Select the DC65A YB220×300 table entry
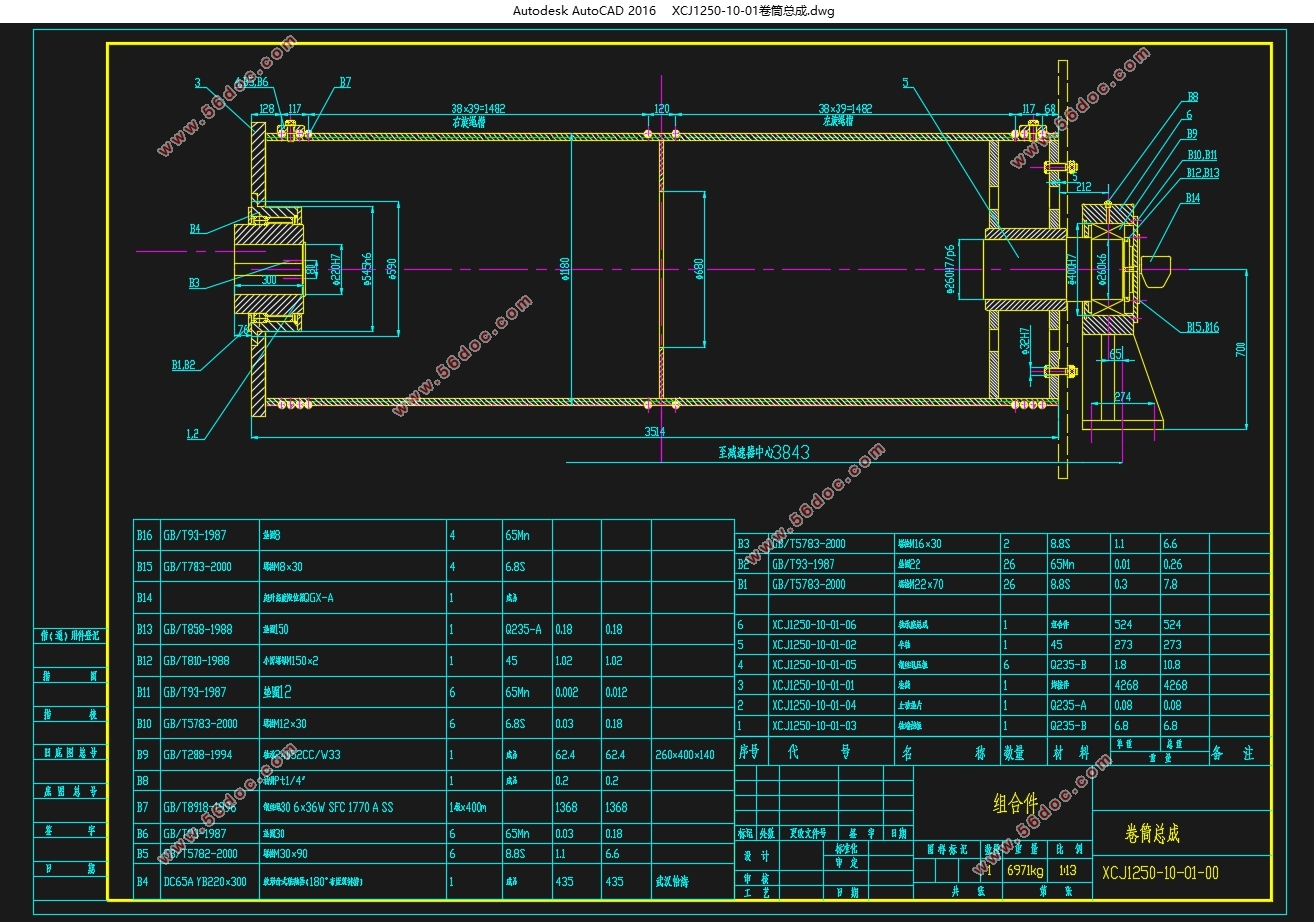 click(x=204, y=882)
